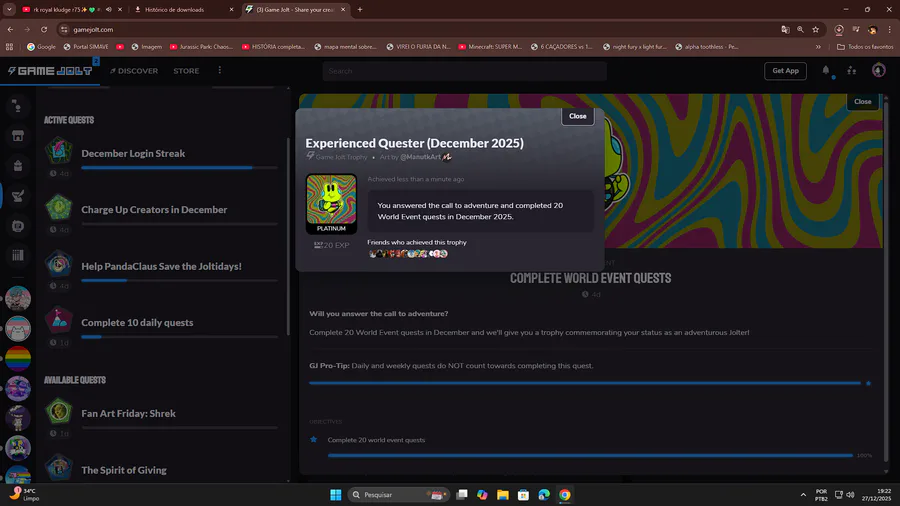The width and height of the screenshot is (900, 506).
Task: Reload the gamejolt.com page
Action: [x=44, y=29]
